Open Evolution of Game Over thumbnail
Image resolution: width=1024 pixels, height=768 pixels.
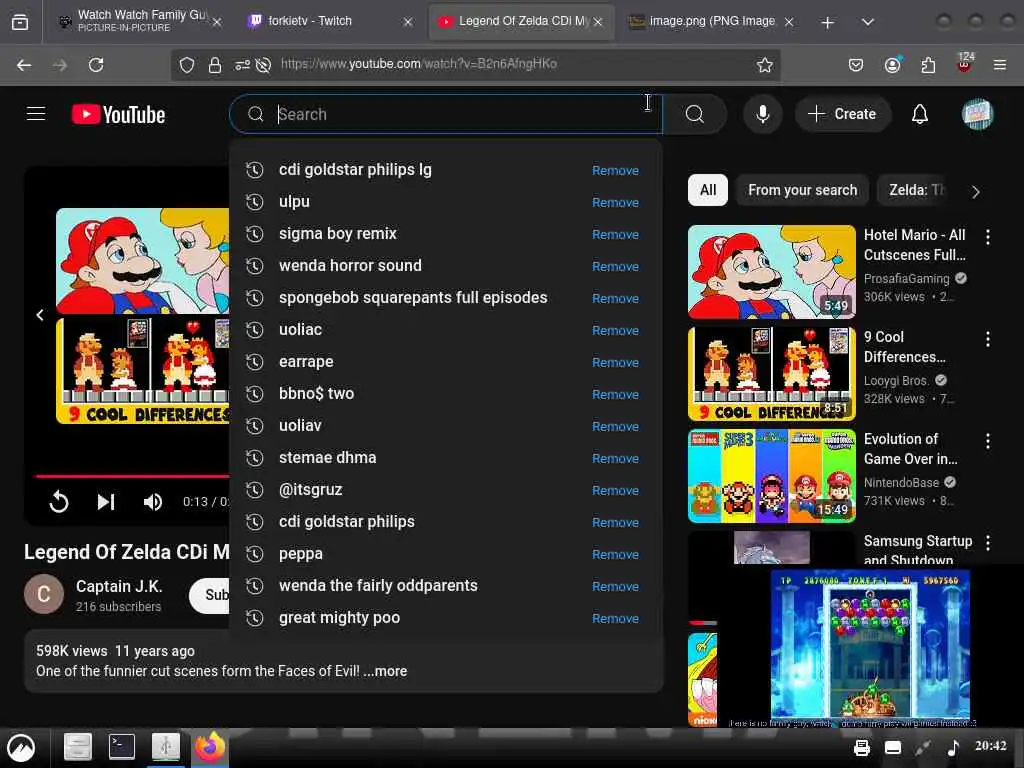[x=771, y=476]
